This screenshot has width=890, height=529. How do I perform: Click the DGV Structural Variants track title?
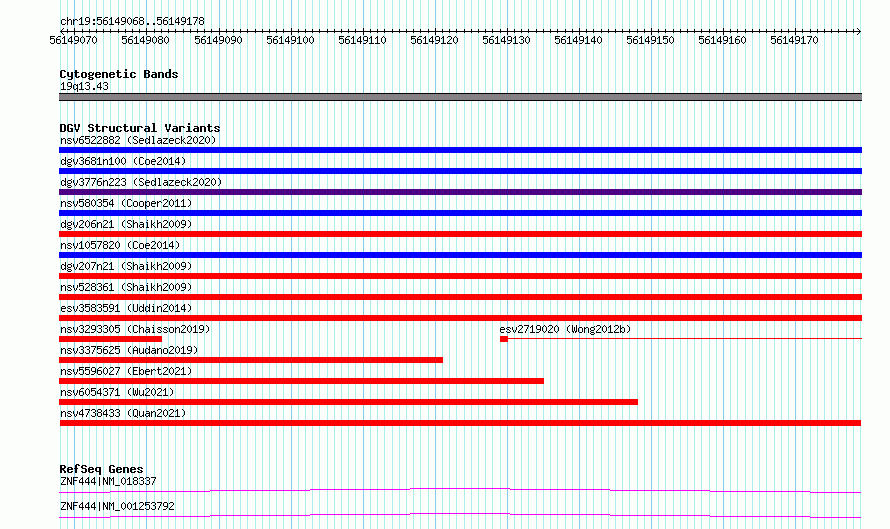[140, 128]
